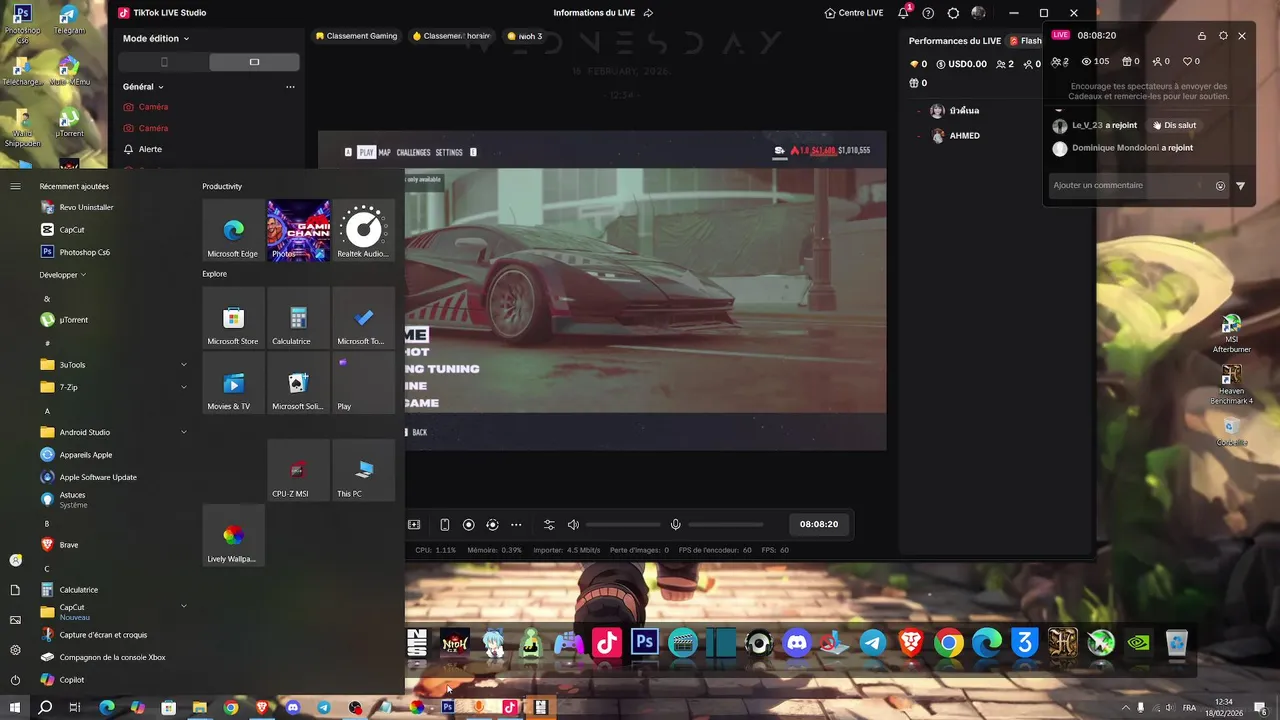Open the Classement horaire tab
Image resolution: width=1280 pixels, height=720 pixels.
tap(451, 36)
